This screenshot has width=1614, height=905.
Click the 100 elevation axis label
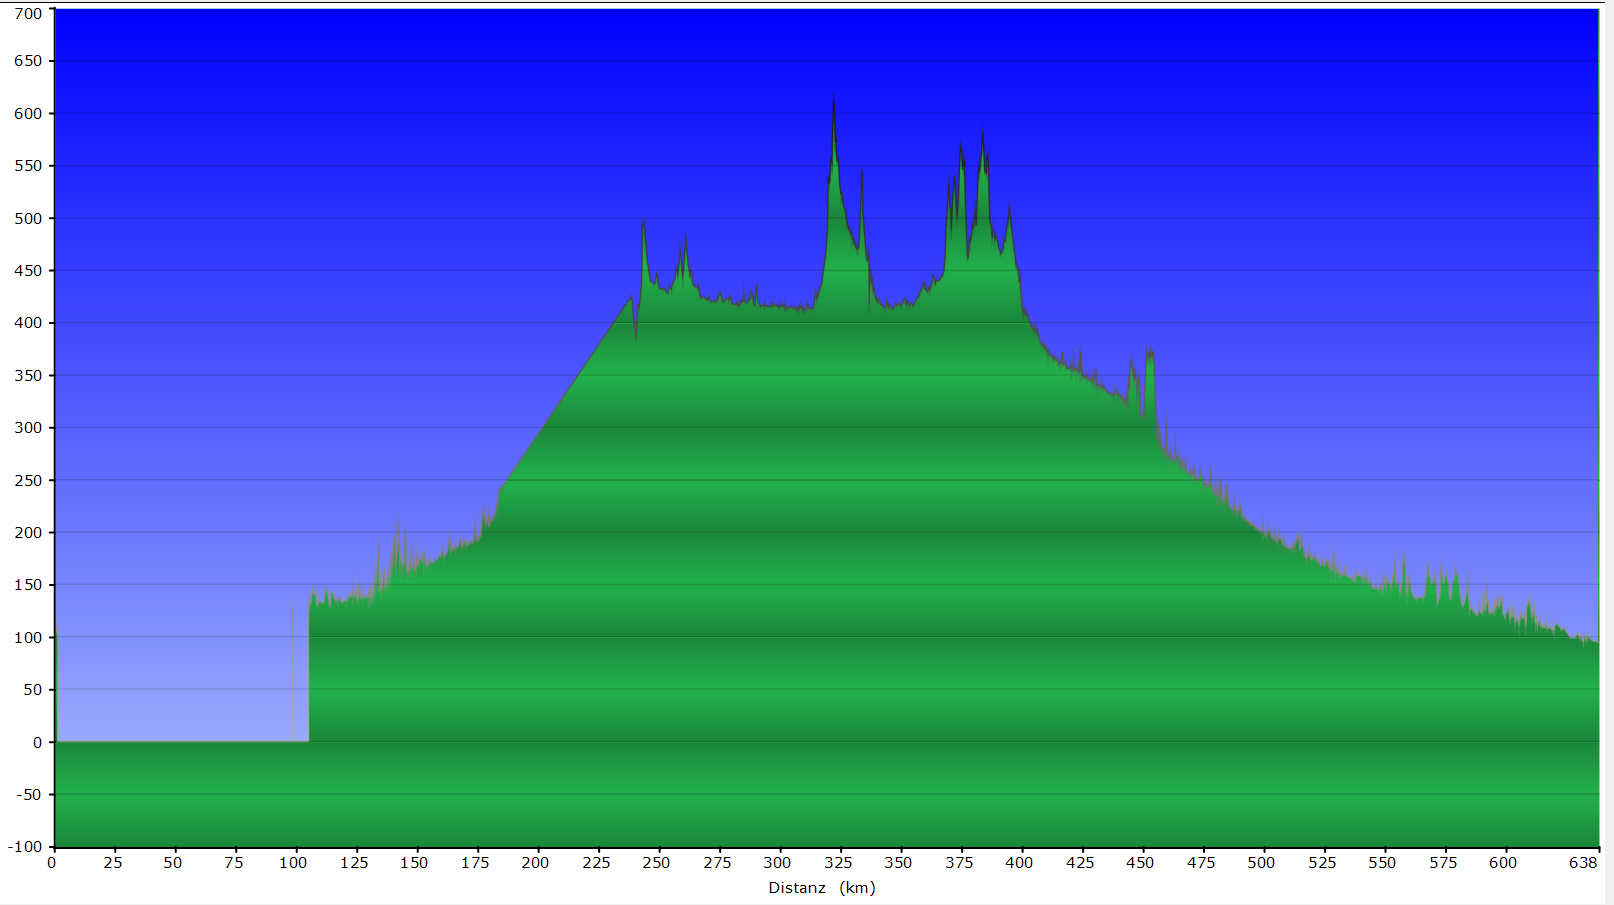pyautogui.click(x=28, y=638)
